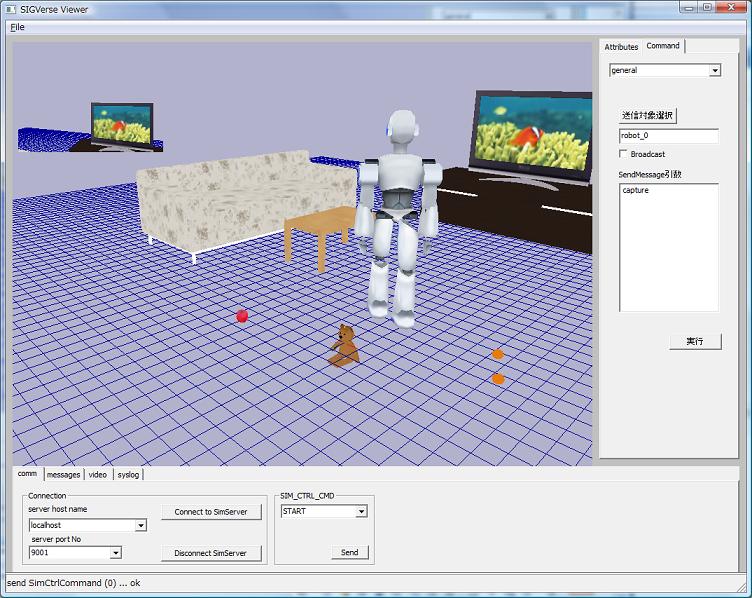Expand the server host name dropdown

tap(140, 525)
